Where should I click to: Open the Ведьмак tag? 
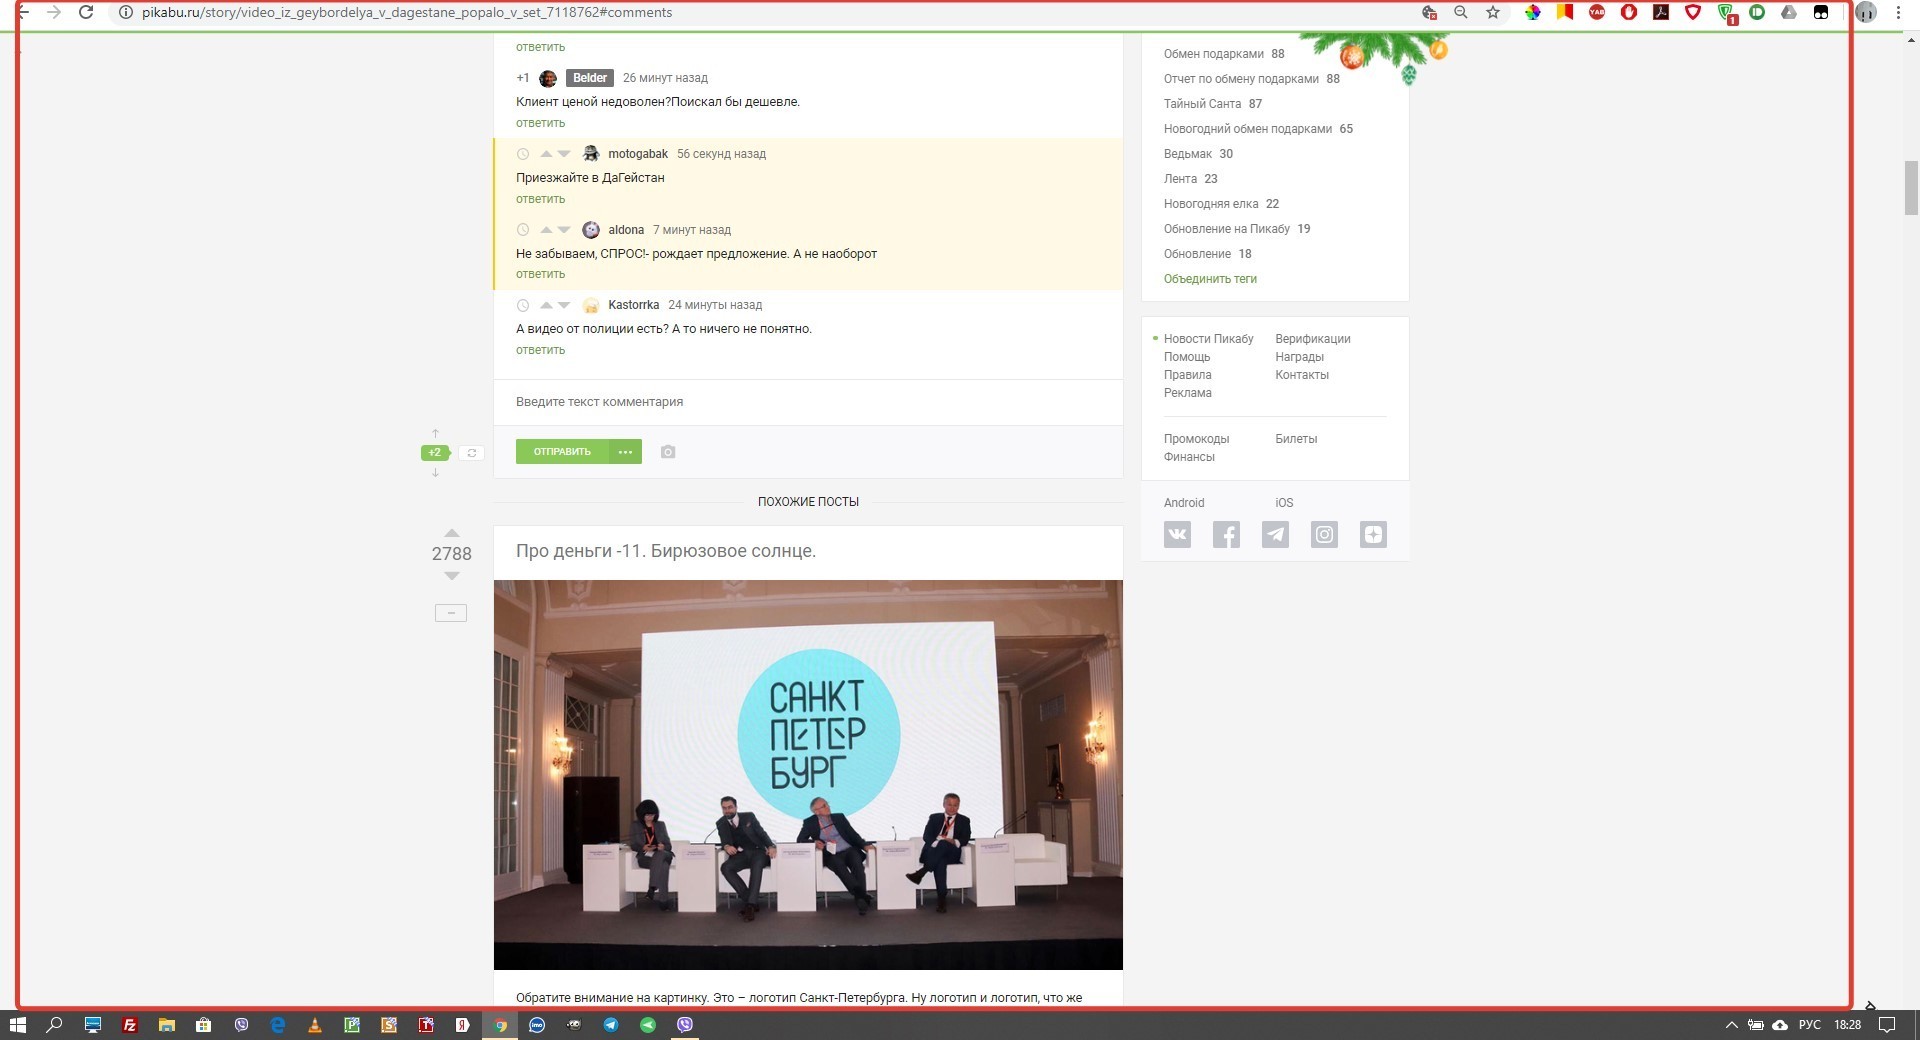pos(1187,154)
